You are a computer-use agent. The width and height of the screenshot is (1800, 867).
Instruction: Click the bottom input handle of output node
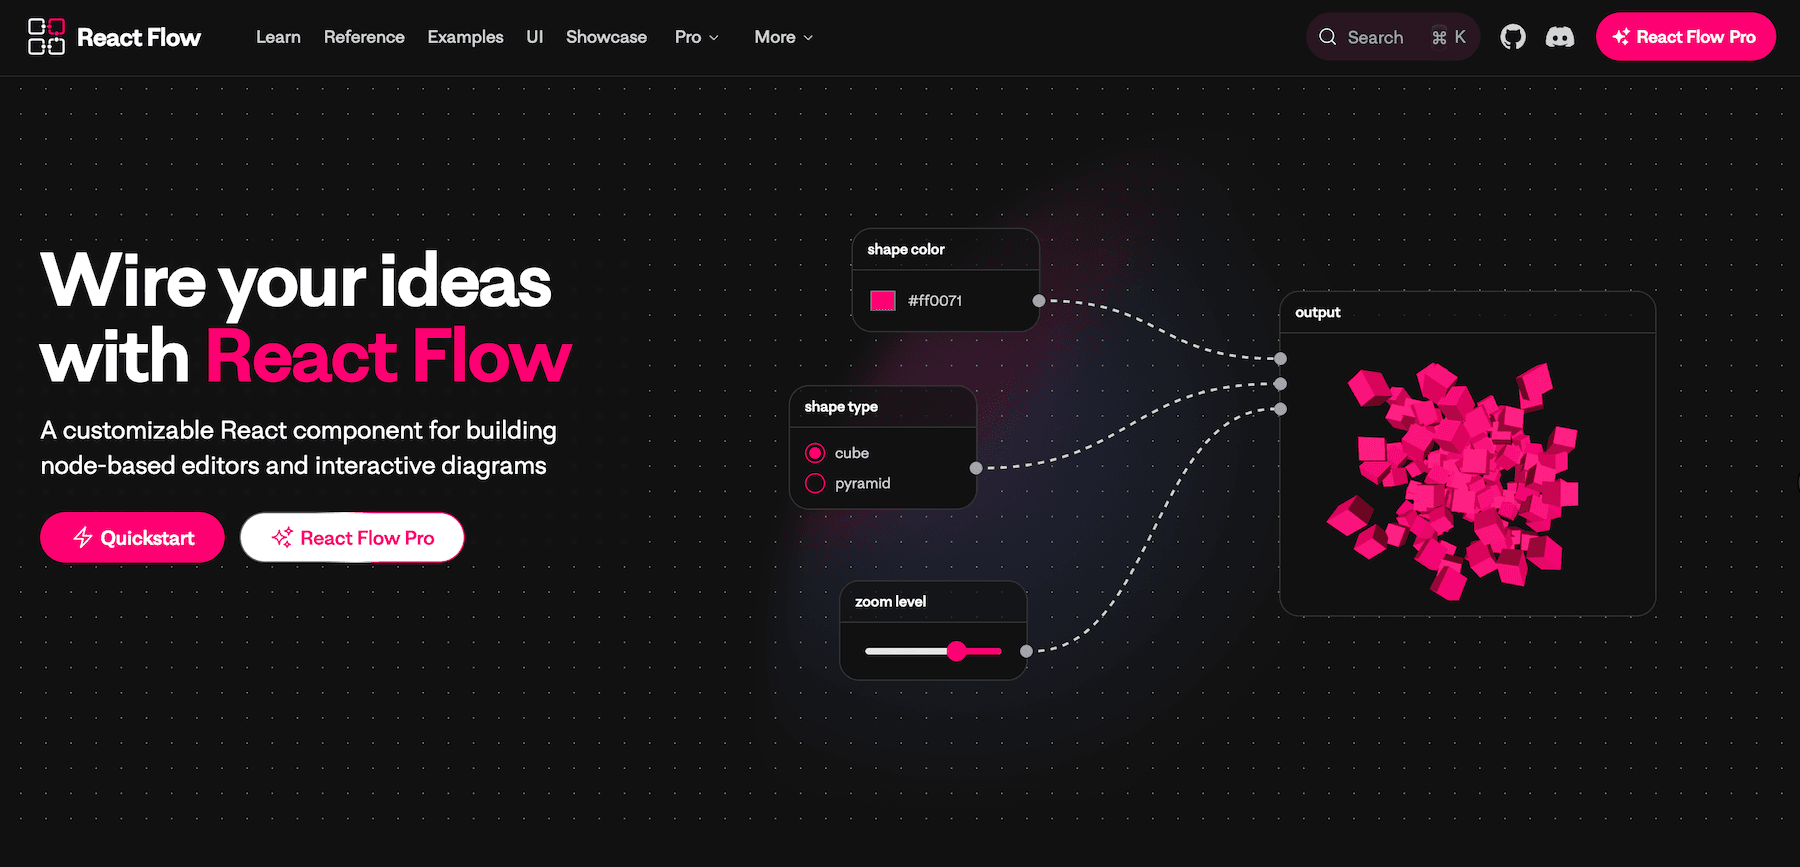click(1281, 409)
